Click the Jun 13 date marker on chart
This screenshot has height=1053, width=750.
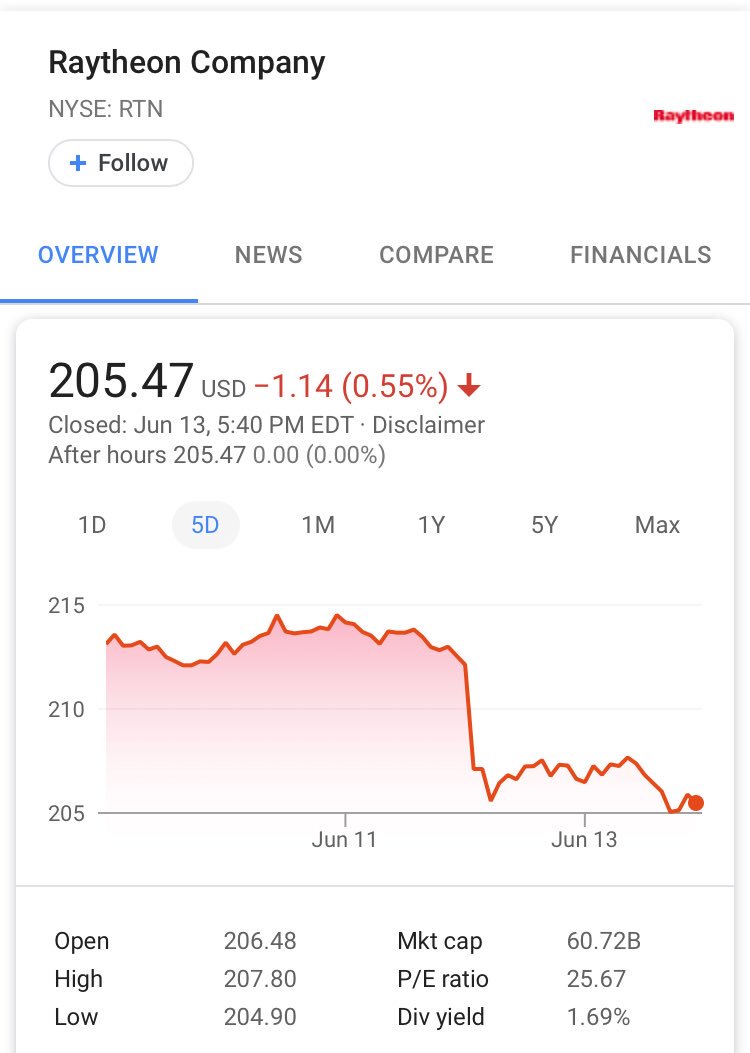[x=584, y=839]
